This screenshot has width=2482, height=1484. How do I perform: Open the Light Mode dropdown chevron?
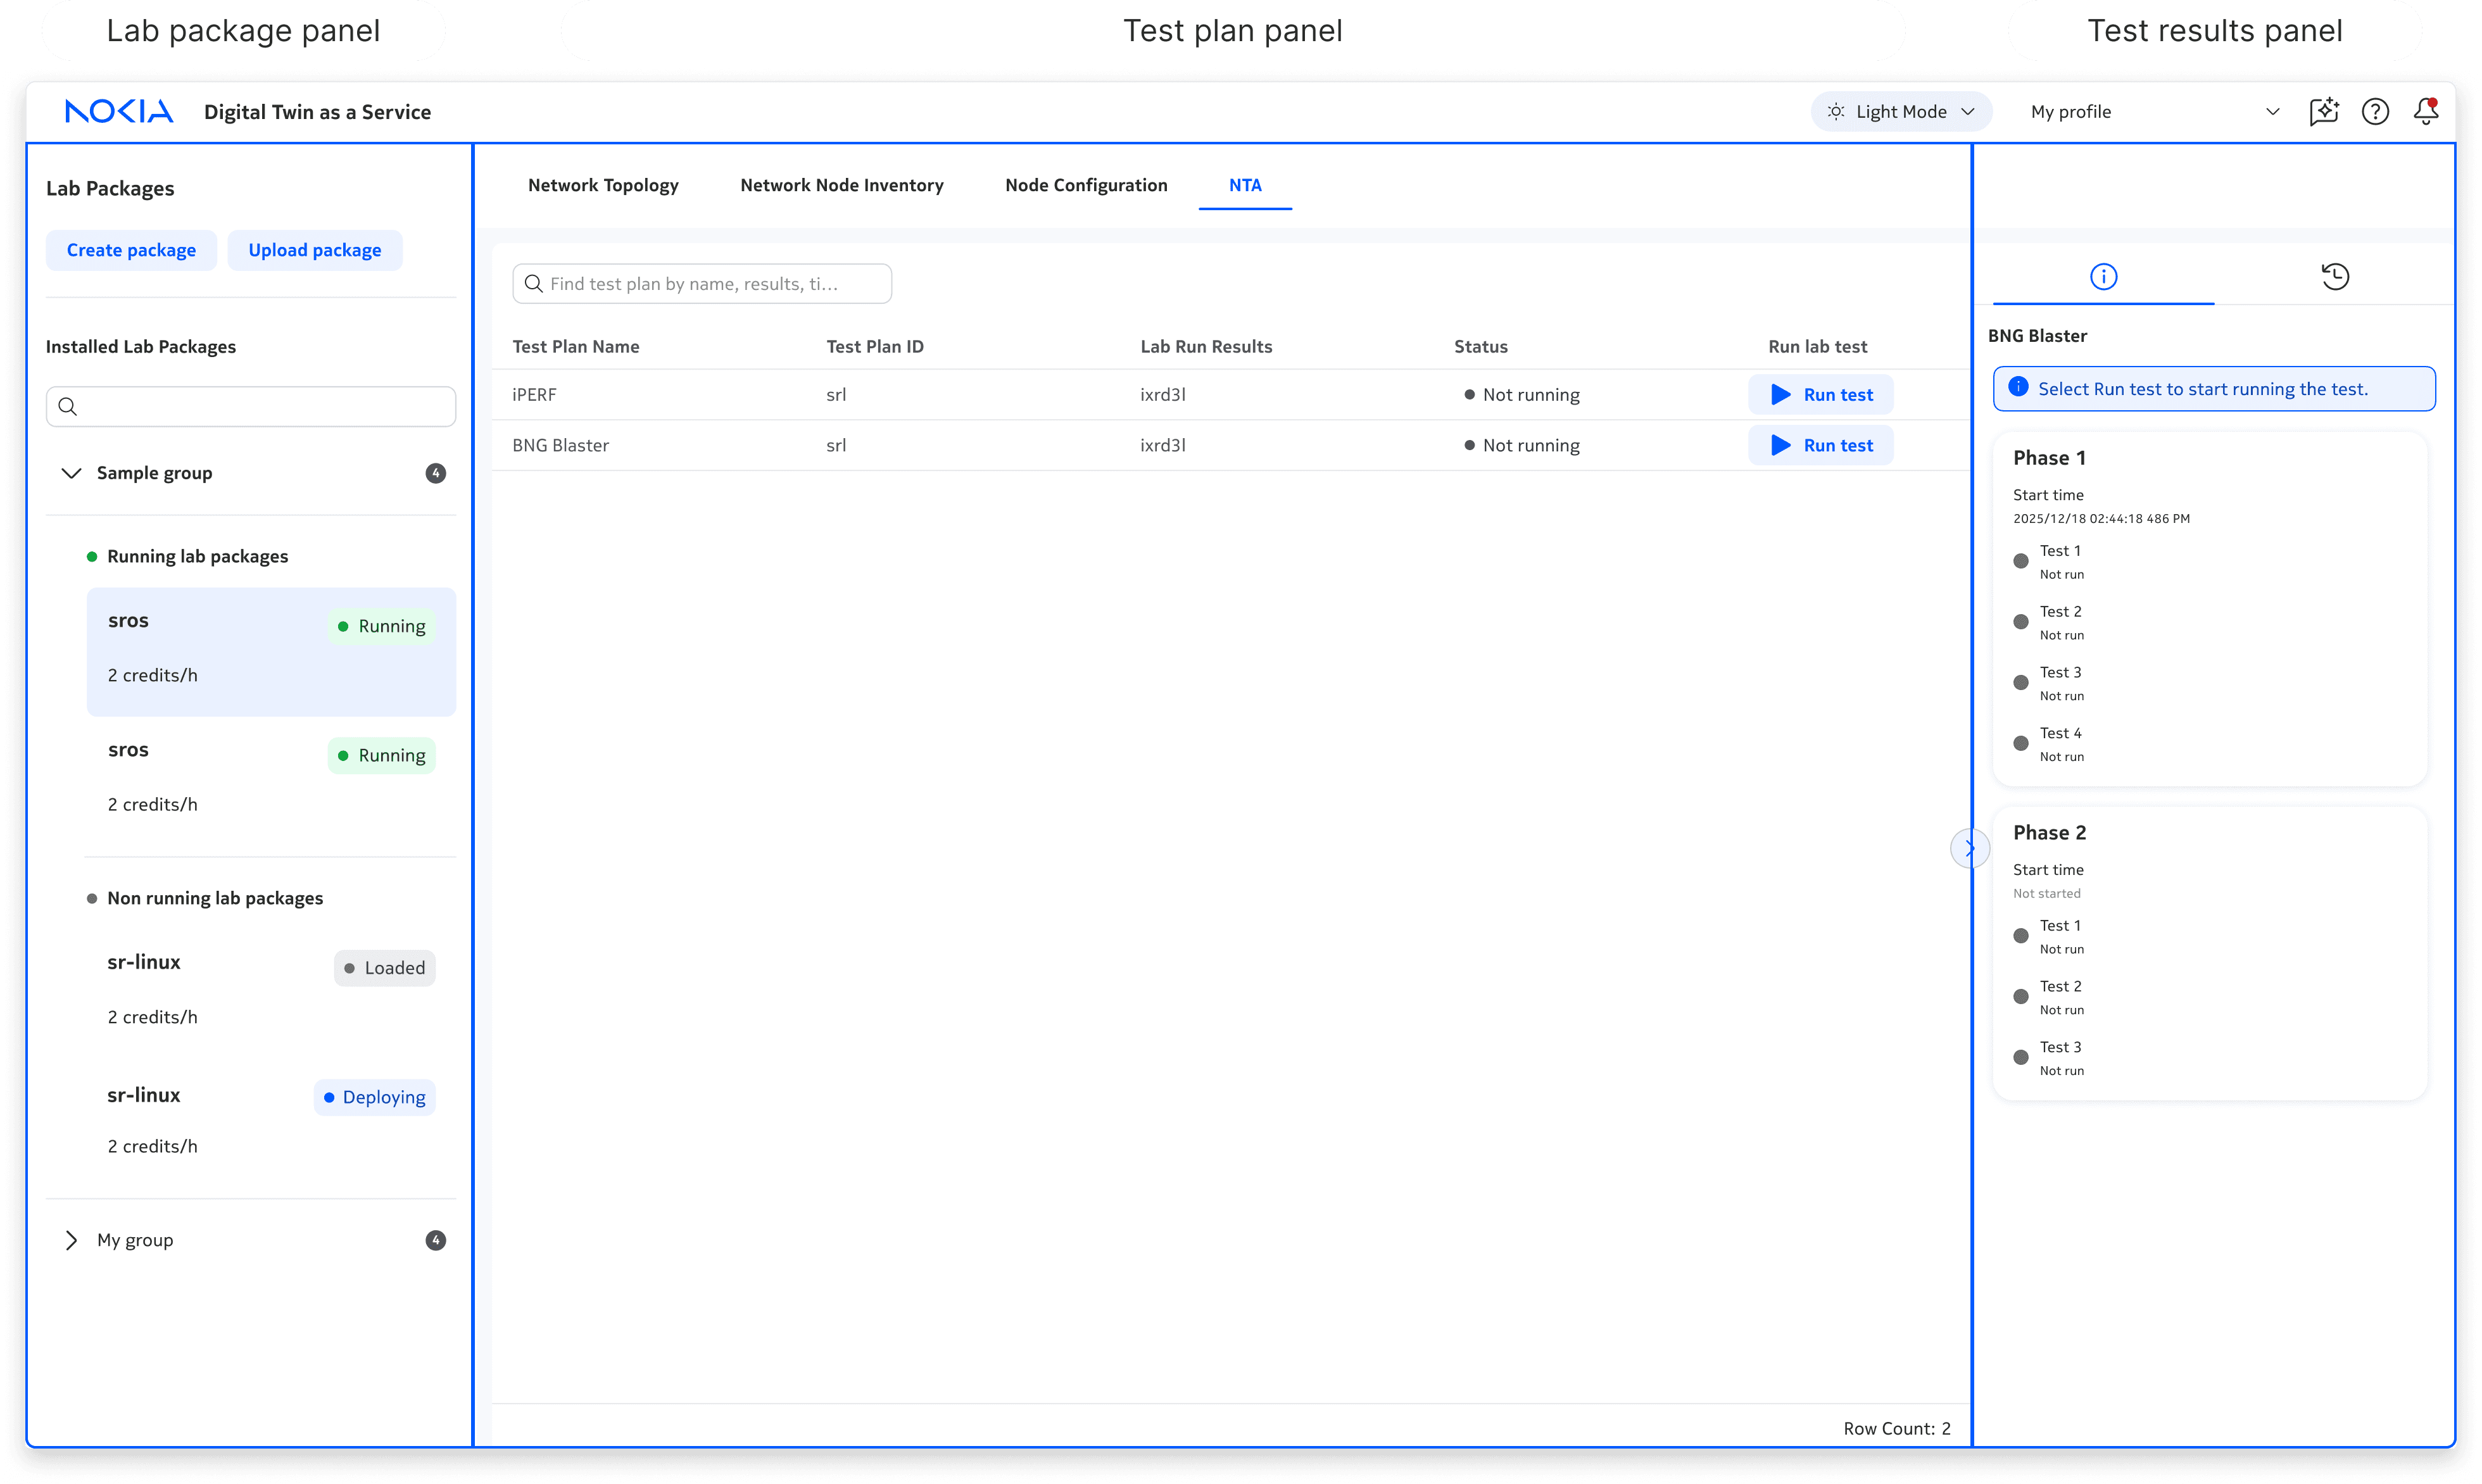tap(1968, 112)
